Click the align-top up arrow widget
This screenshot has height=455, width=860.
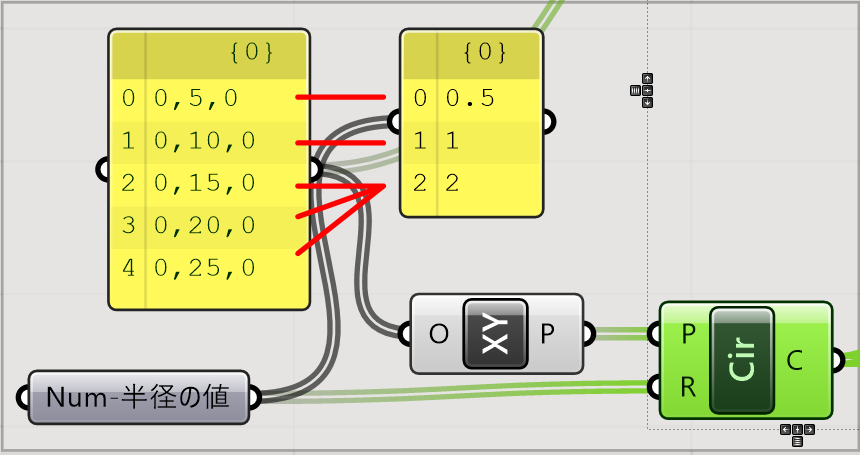coord(647,78)
